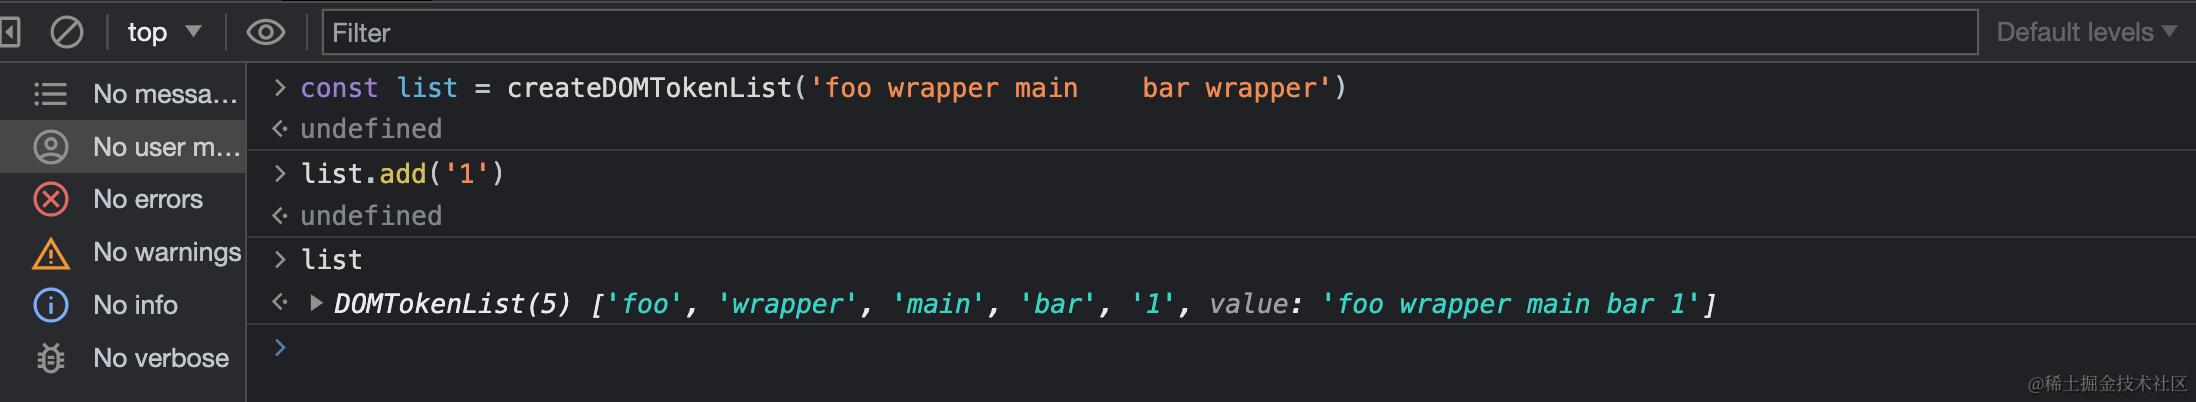This screenshot has height=402, width=2196.
Task: Click the value 'foo wrapper main bar 1' string
Action: 1510,304
